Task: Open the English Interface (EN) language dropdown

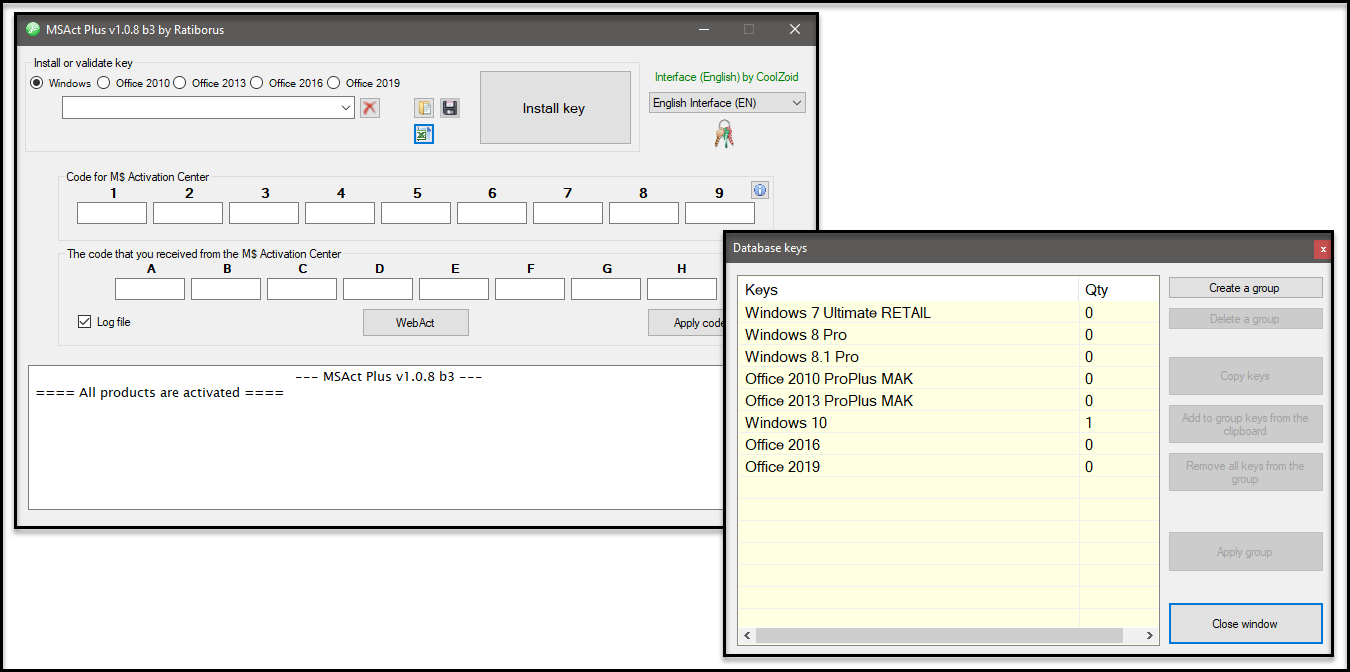Action: point(727,103)
